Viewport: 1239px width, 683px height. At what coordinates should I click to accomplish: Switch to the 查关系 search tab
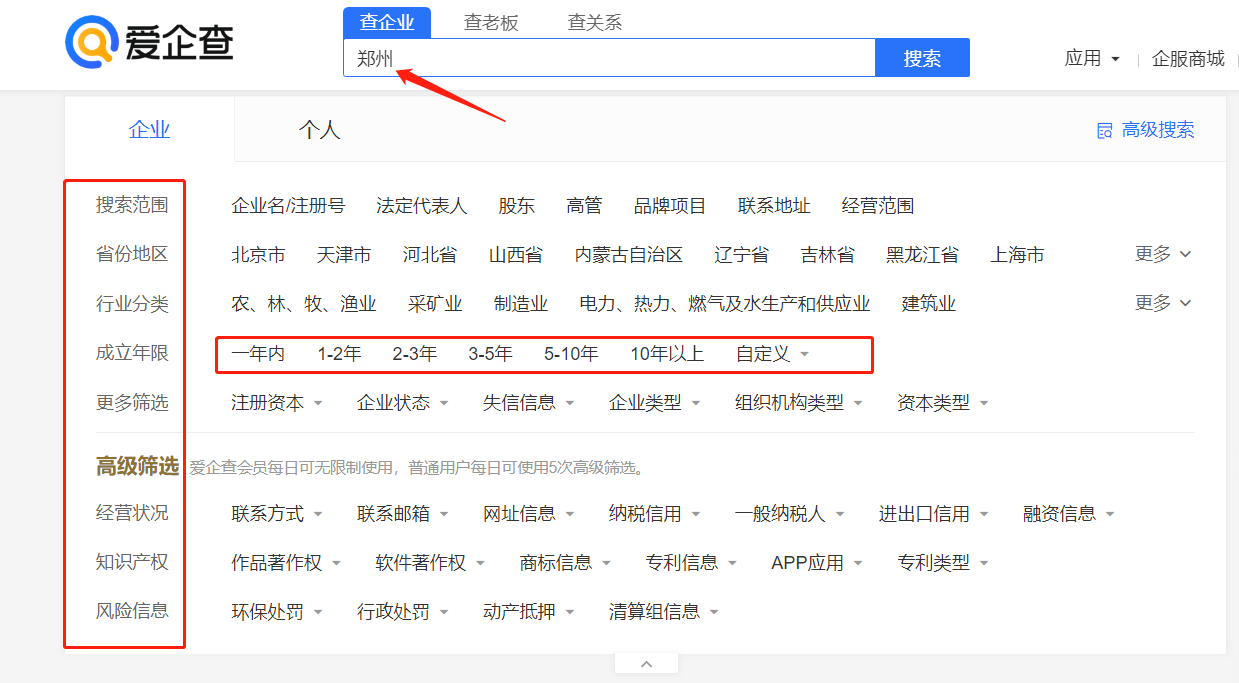click(x=594, y=22)
